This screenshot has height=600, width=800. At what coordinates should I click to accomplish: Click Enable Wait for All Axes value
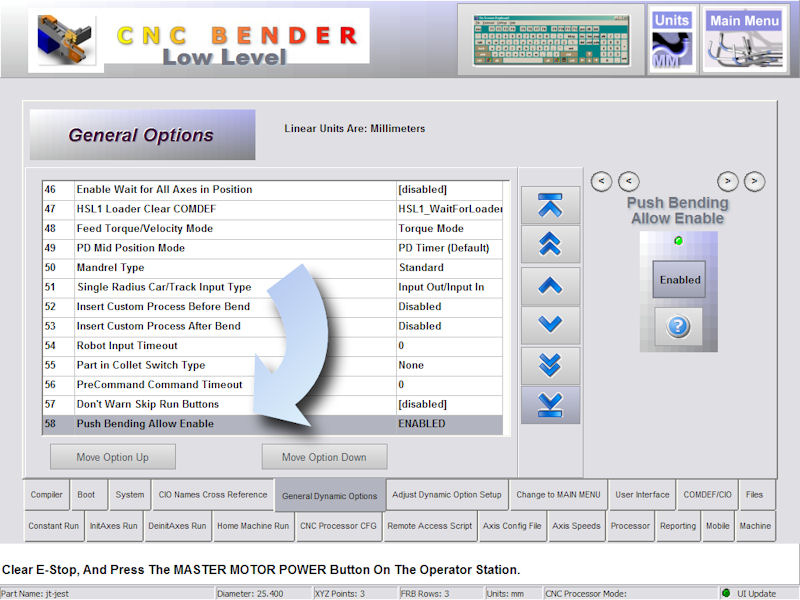(x=449, y=190)
